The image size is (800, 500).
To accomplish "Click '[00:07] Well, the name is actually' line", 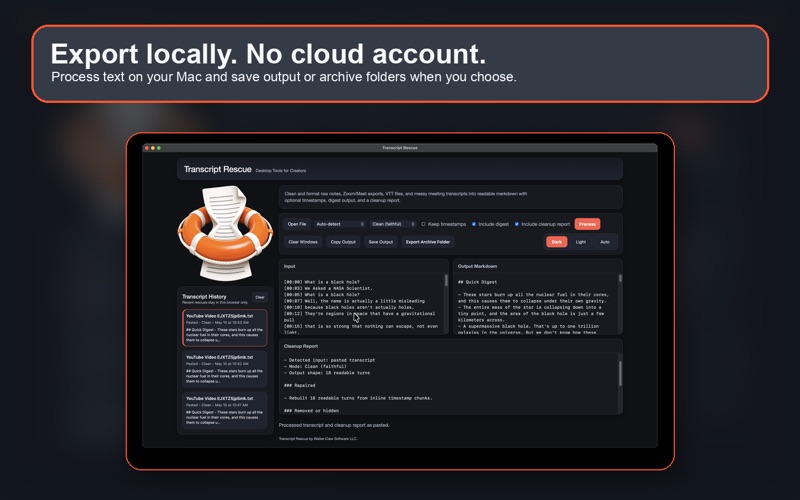I will point(354,301).
